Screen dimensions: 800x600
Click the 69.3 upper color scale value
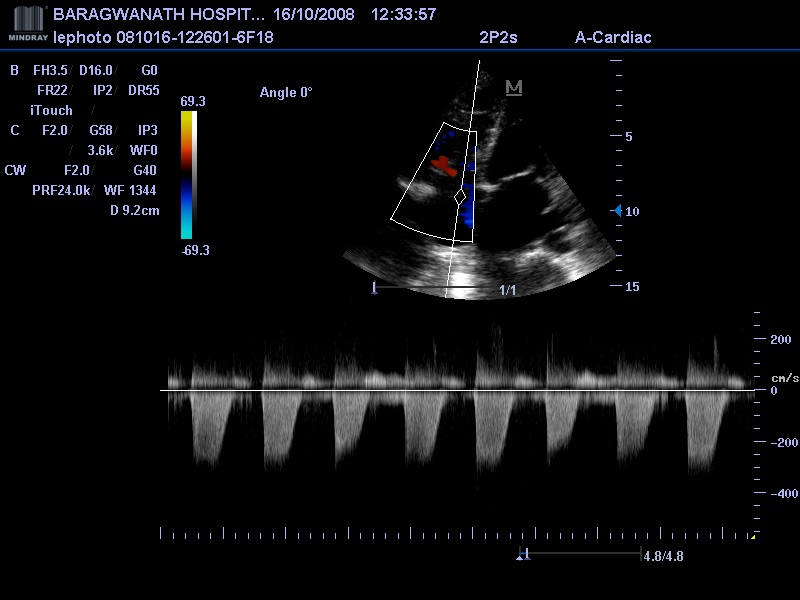coord(193,101)
